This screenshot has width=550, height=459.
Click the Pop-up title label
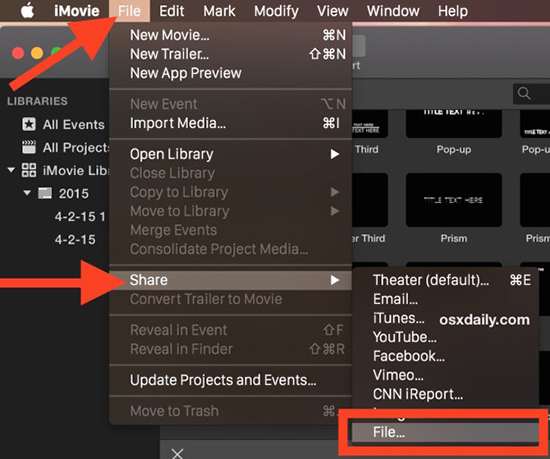coord(454,150)
